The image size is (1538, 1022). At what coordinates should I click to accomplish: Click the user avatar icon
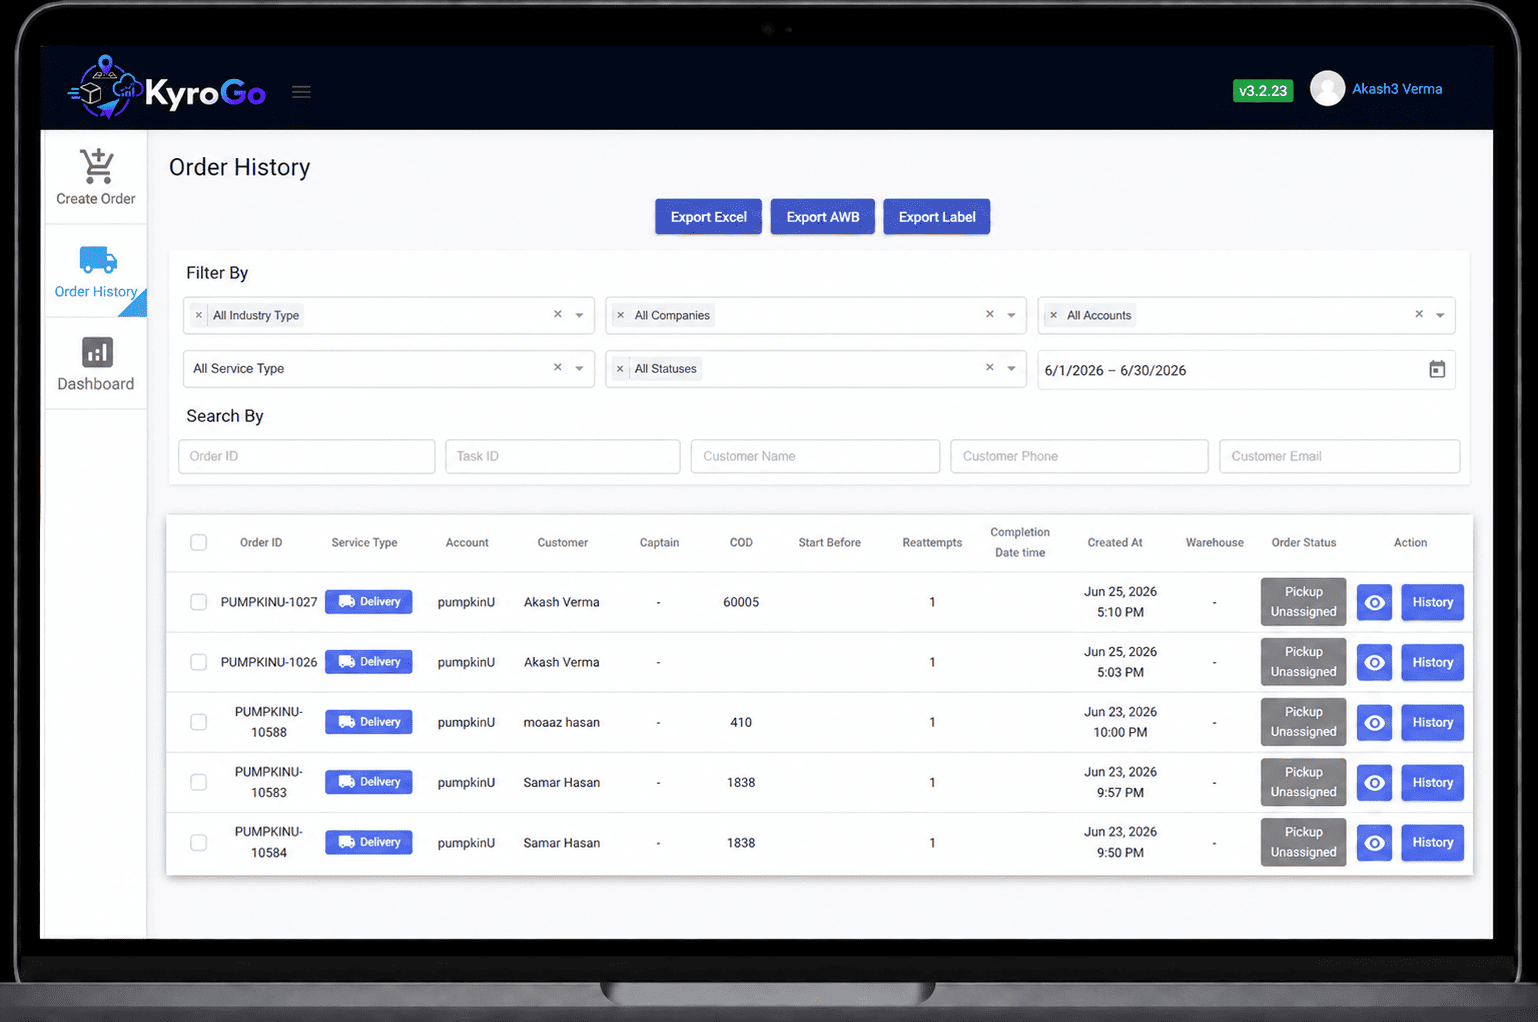pyautogui.click(x=1327, y=88)
